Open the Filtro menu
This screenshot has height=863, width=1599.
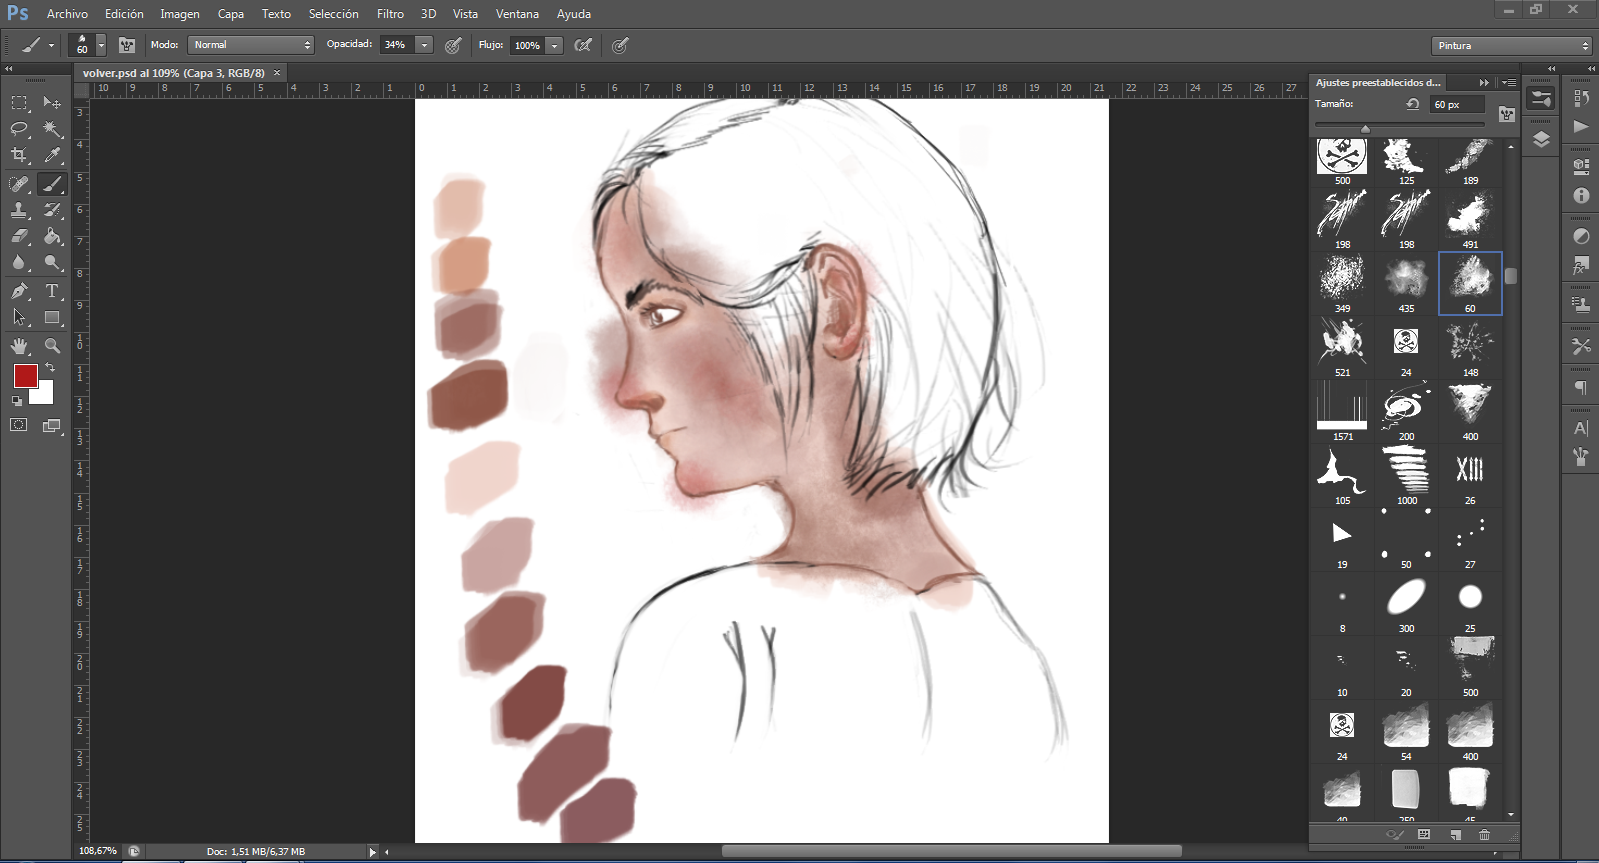coord(390,14)
